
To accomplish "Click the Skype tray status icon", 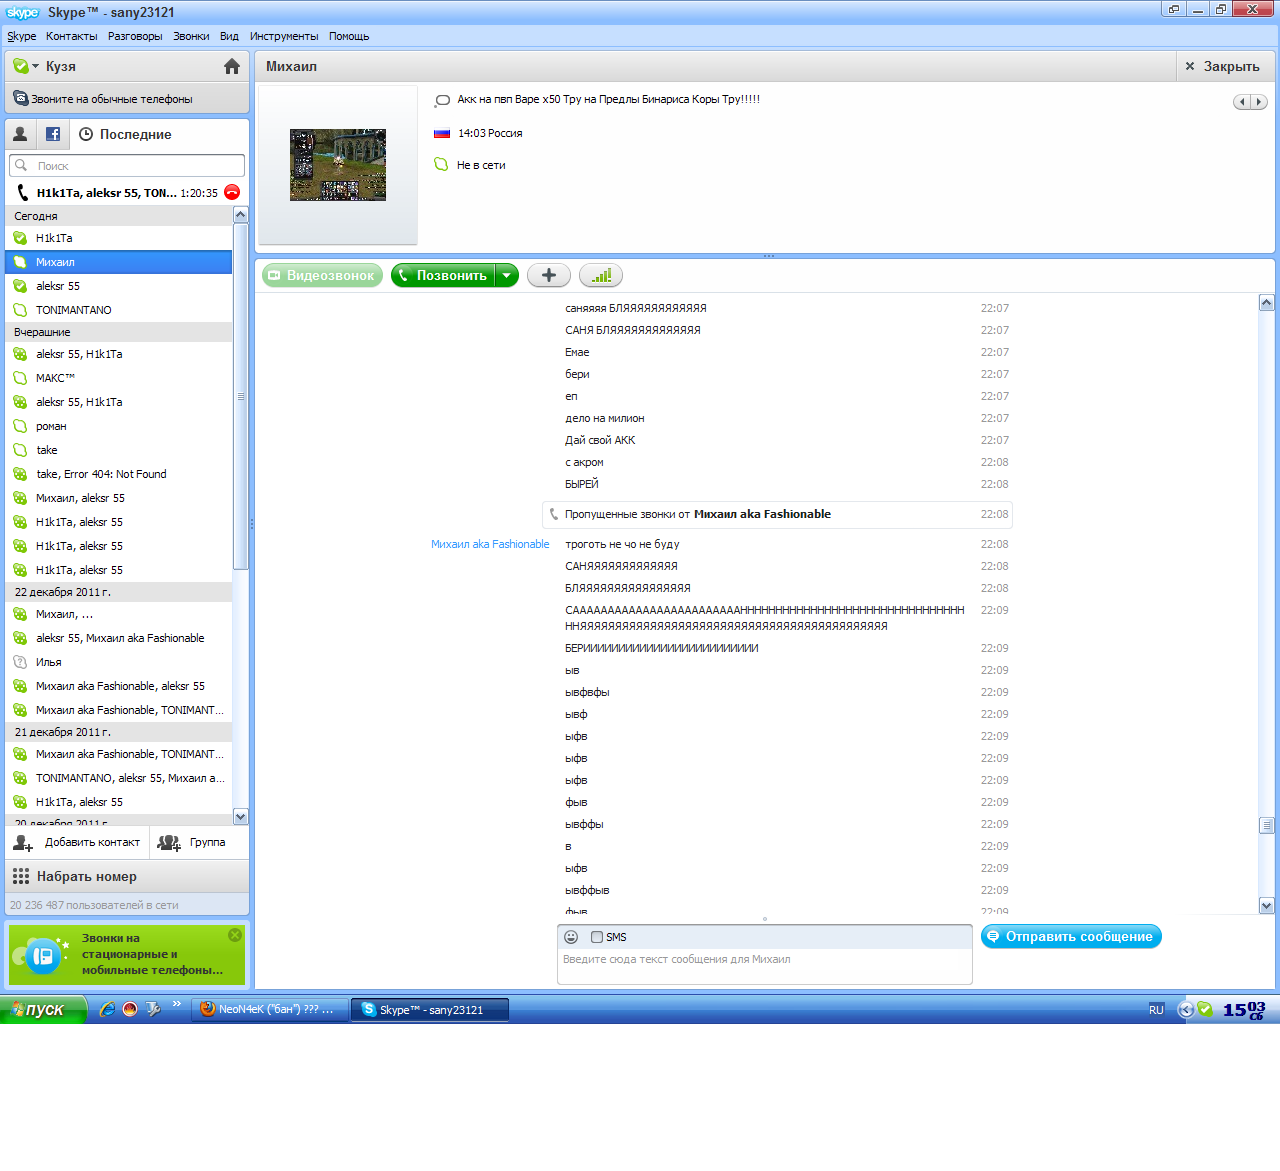I will (x=1205, y=1009).
